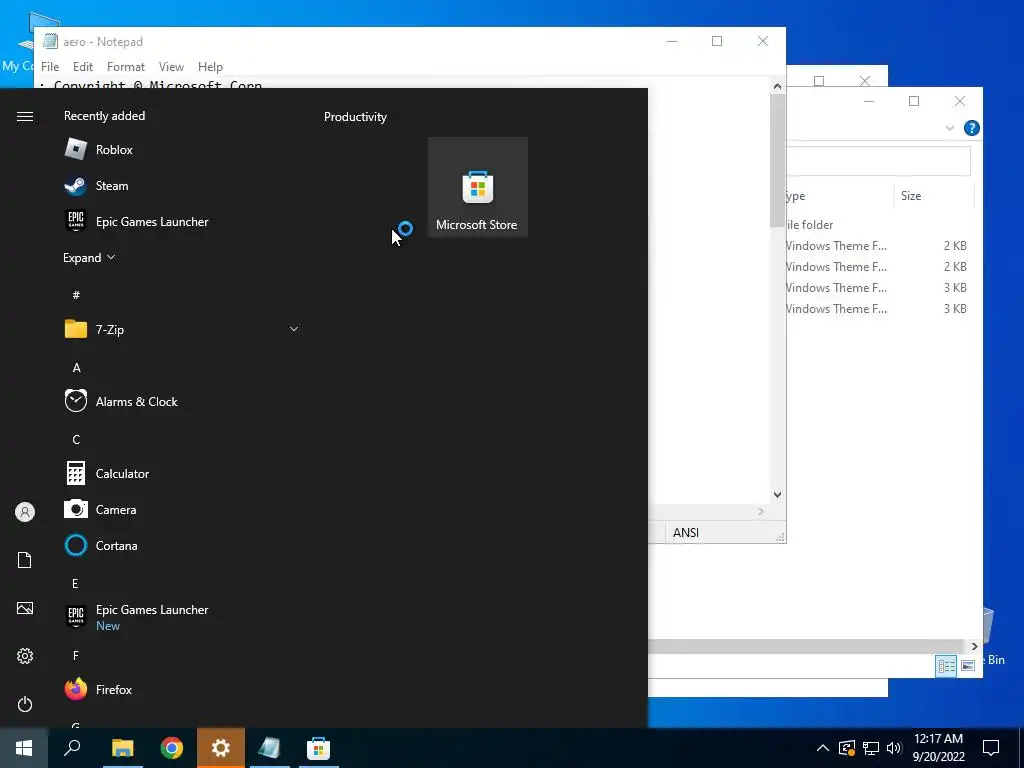Click the Productivity group title

(355, 117)
